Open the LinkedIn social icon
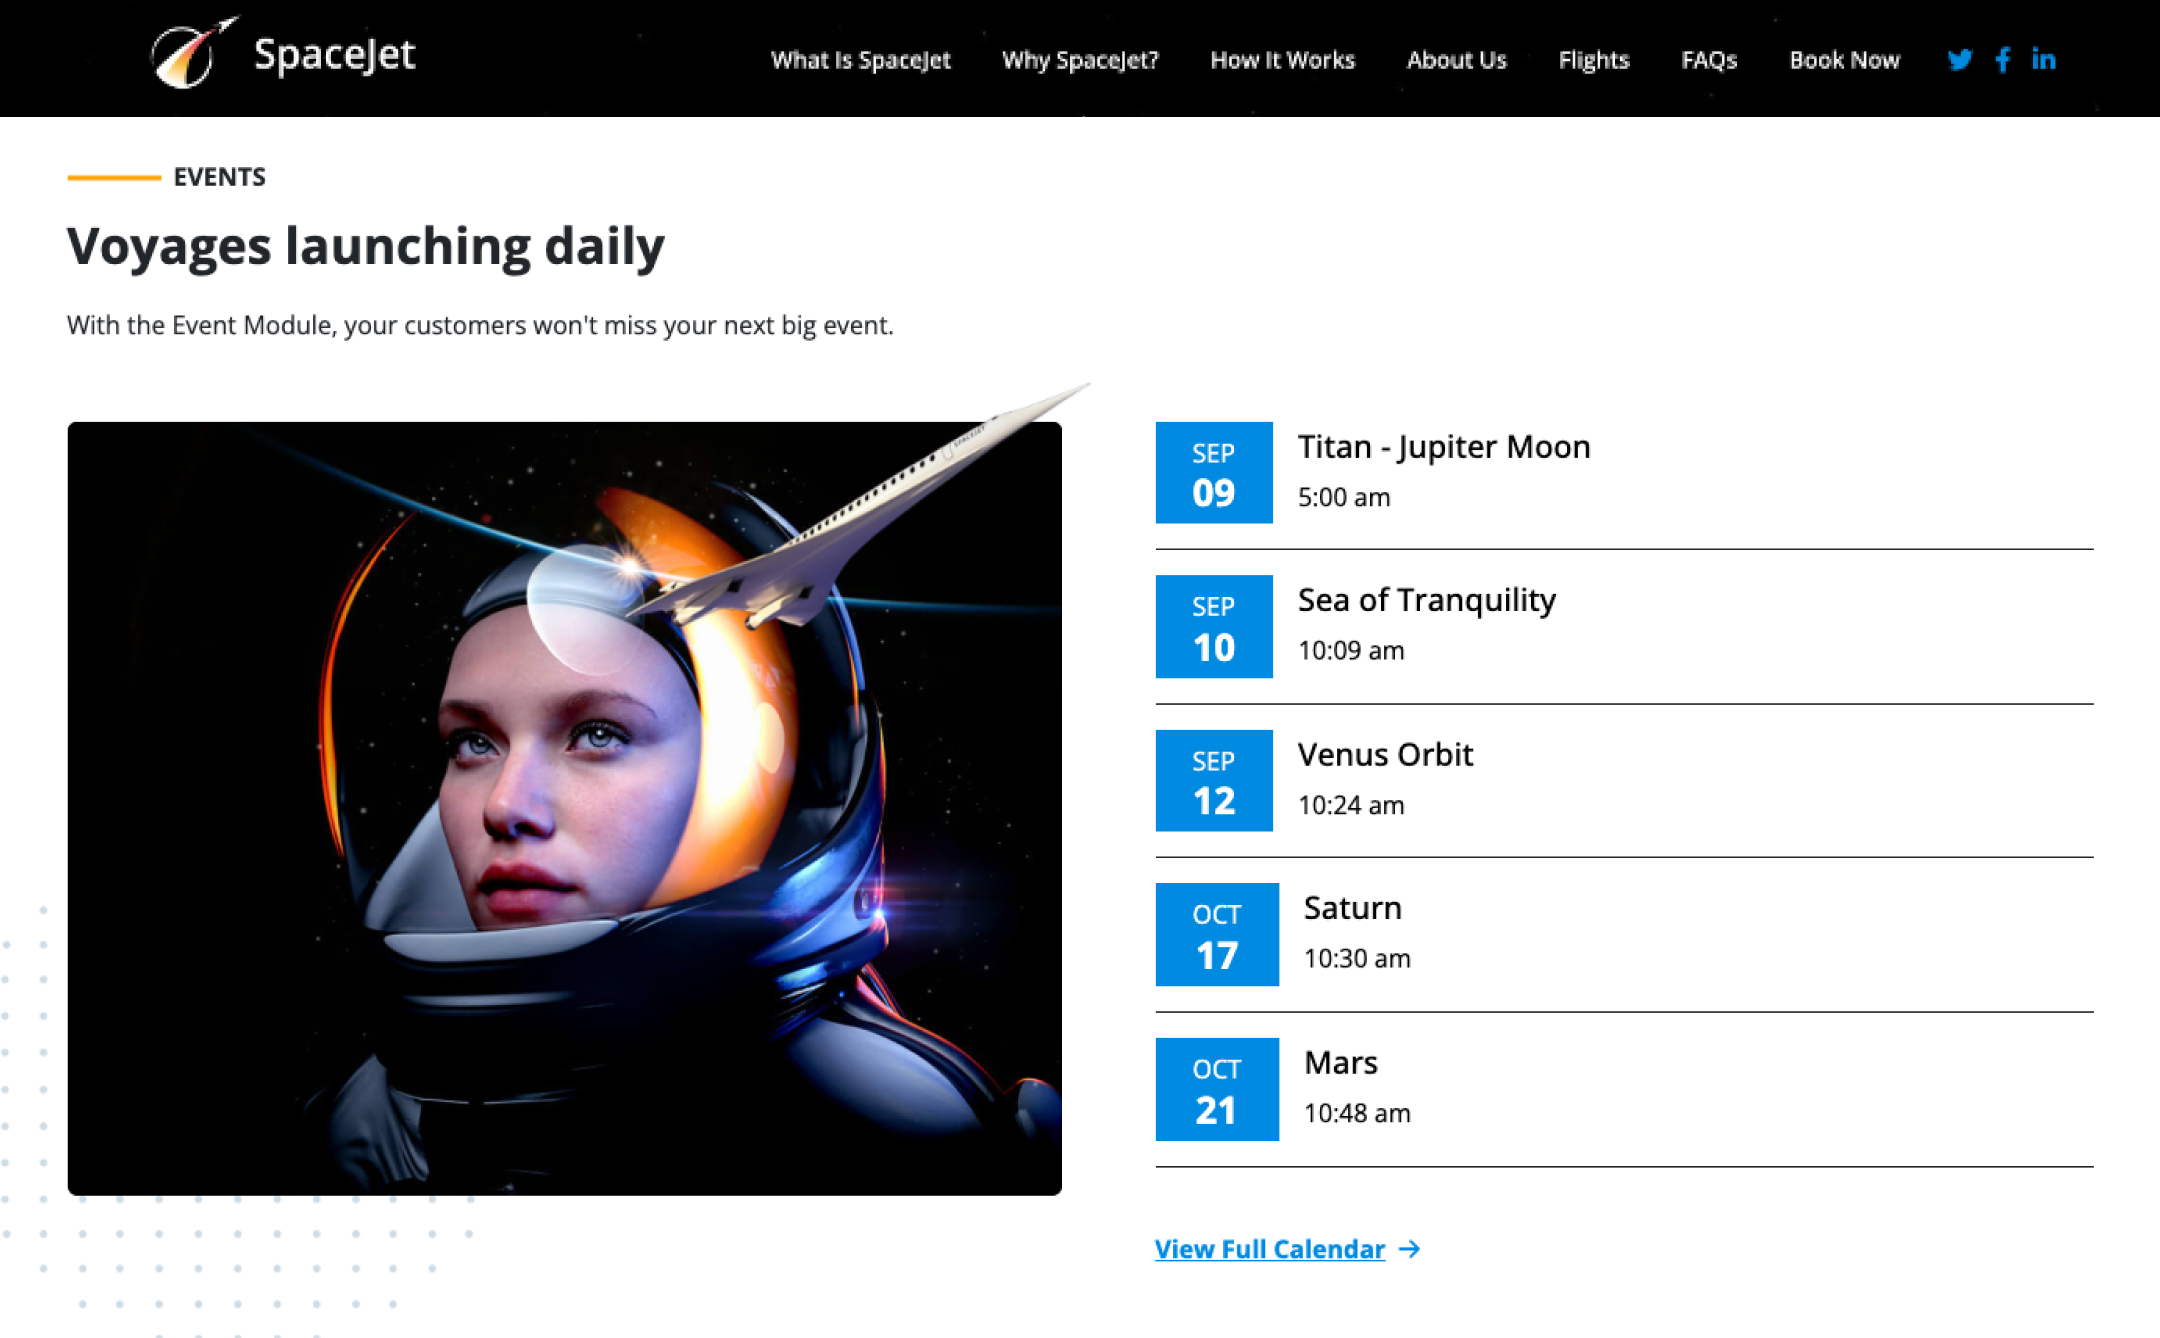This screenshot has width=2160, height=1338. (x=2043, y=60)
